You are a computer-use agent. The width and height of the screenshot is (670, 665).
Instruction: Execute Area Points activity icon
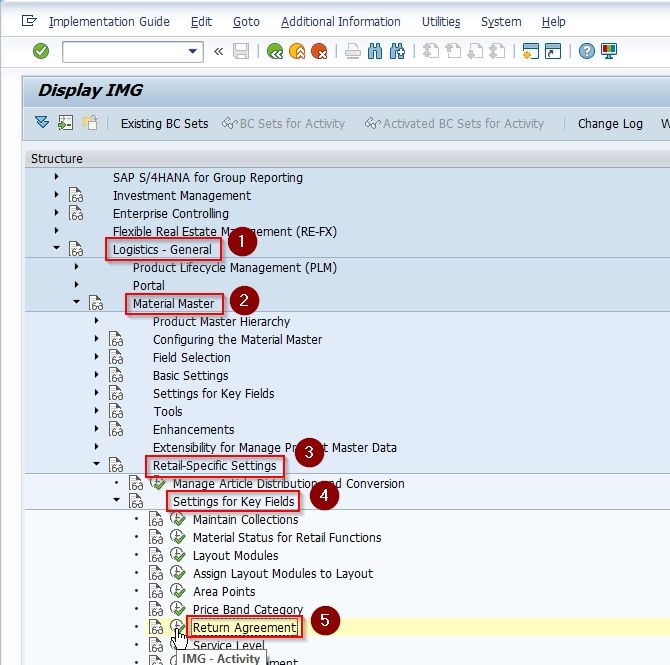click(x=177, y=591)
